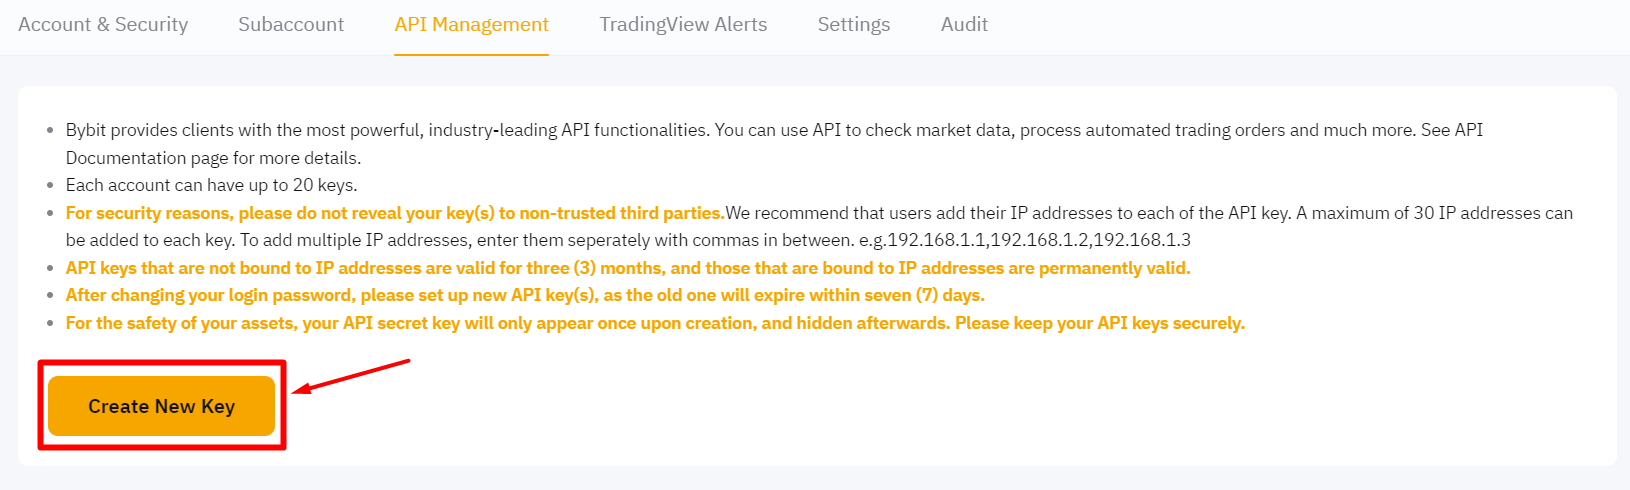The height and width of the screenshot is (490, 1630).
Task: Click the orange third-party security warning text
Action: [x=394, y=213]
